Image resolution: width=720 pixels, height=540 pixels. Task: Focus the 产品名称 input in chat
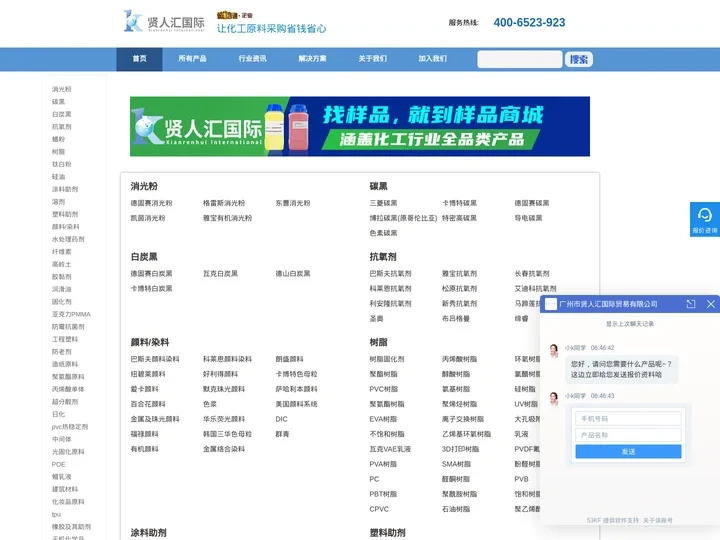point(628,435)
